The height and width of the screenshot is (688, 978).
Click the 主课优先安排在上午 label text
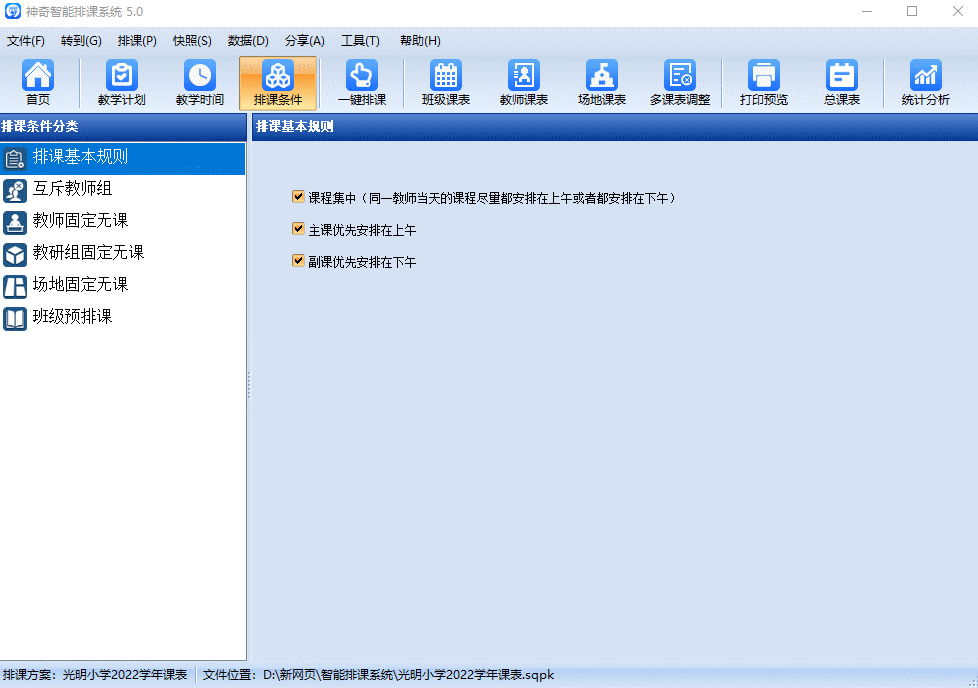[x=362, y=230]
